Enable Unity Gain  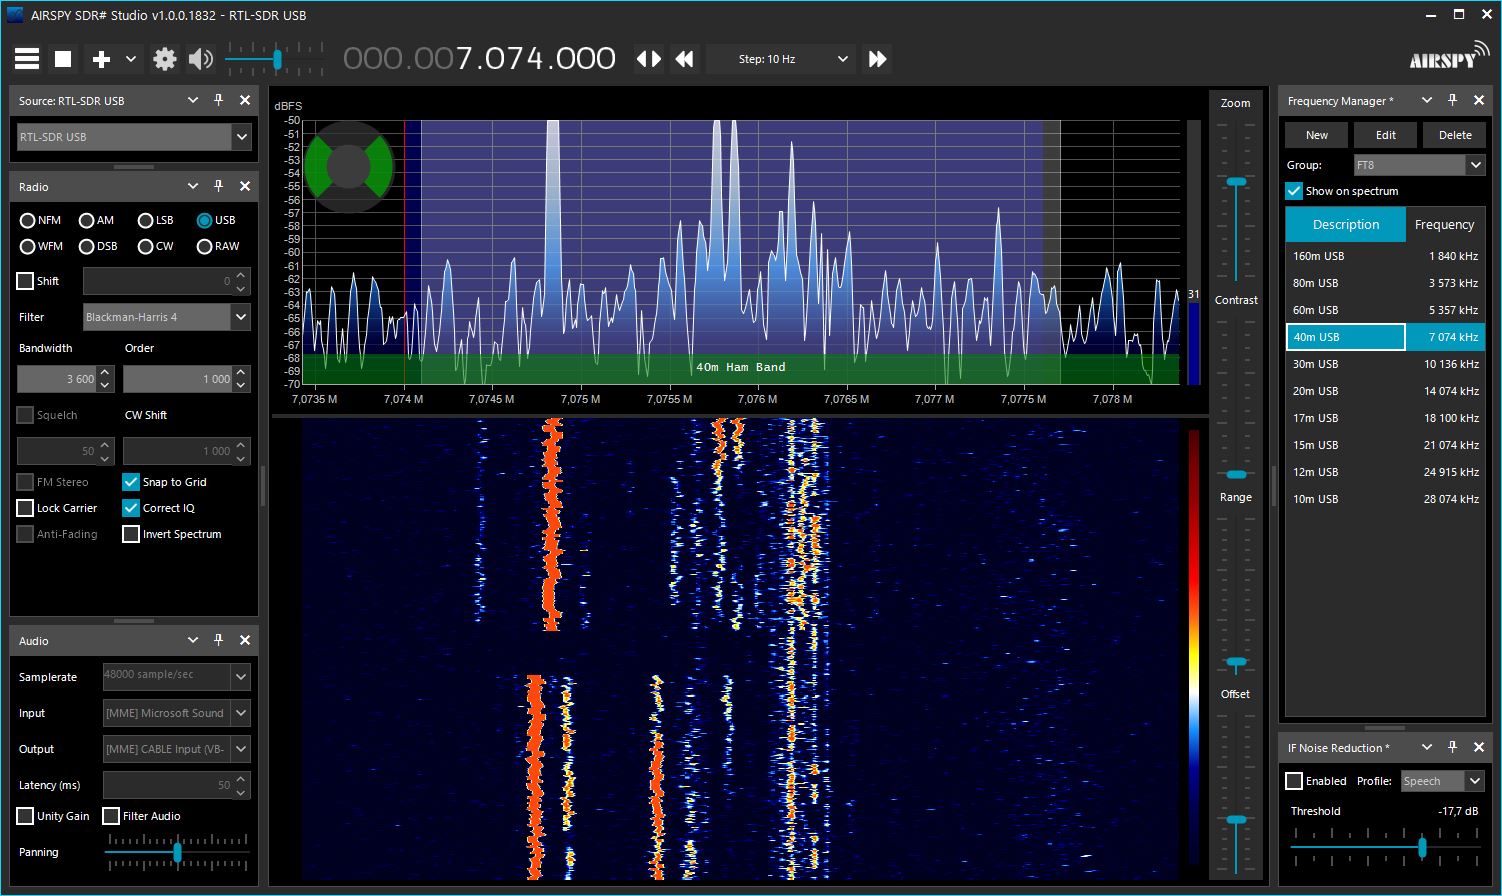point(25,816)
